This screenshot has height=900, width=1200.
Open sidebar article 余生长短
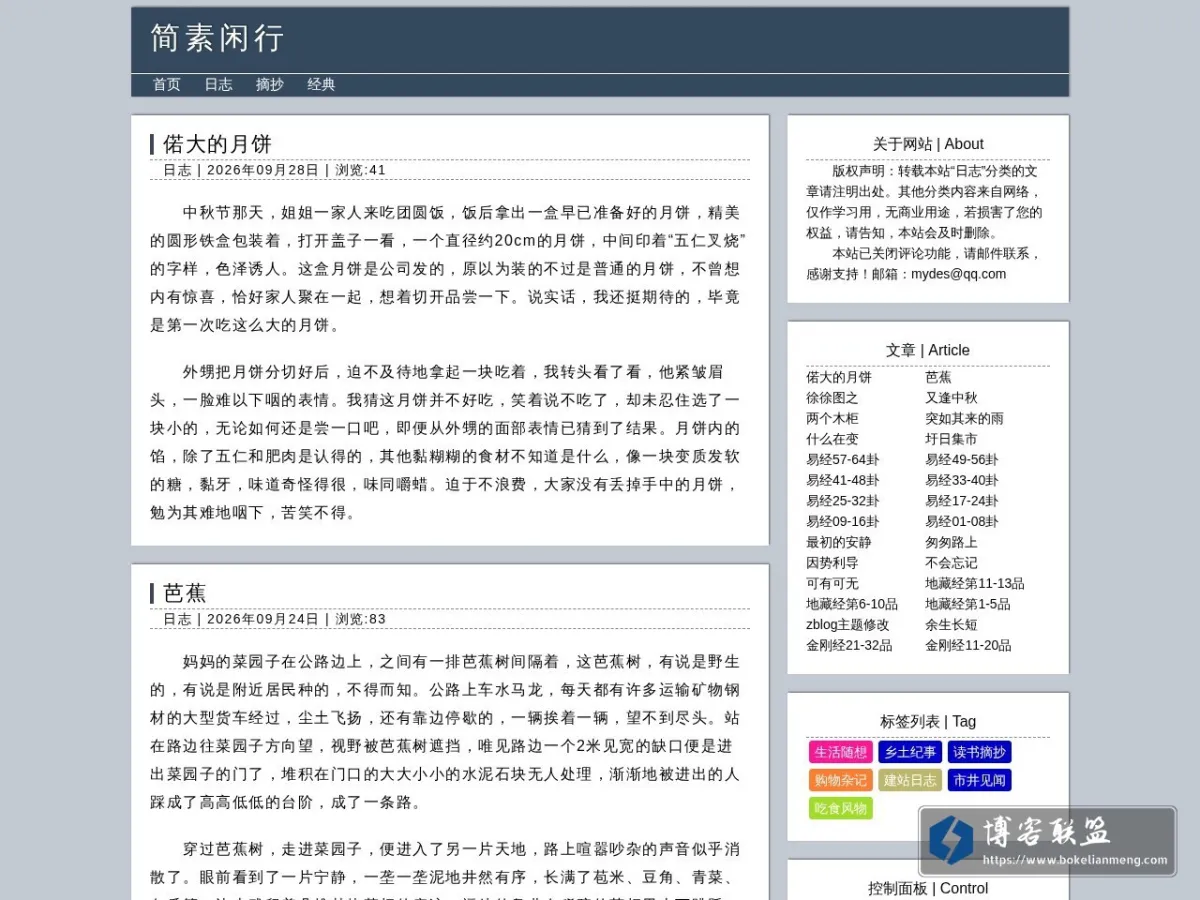(951, 625)
